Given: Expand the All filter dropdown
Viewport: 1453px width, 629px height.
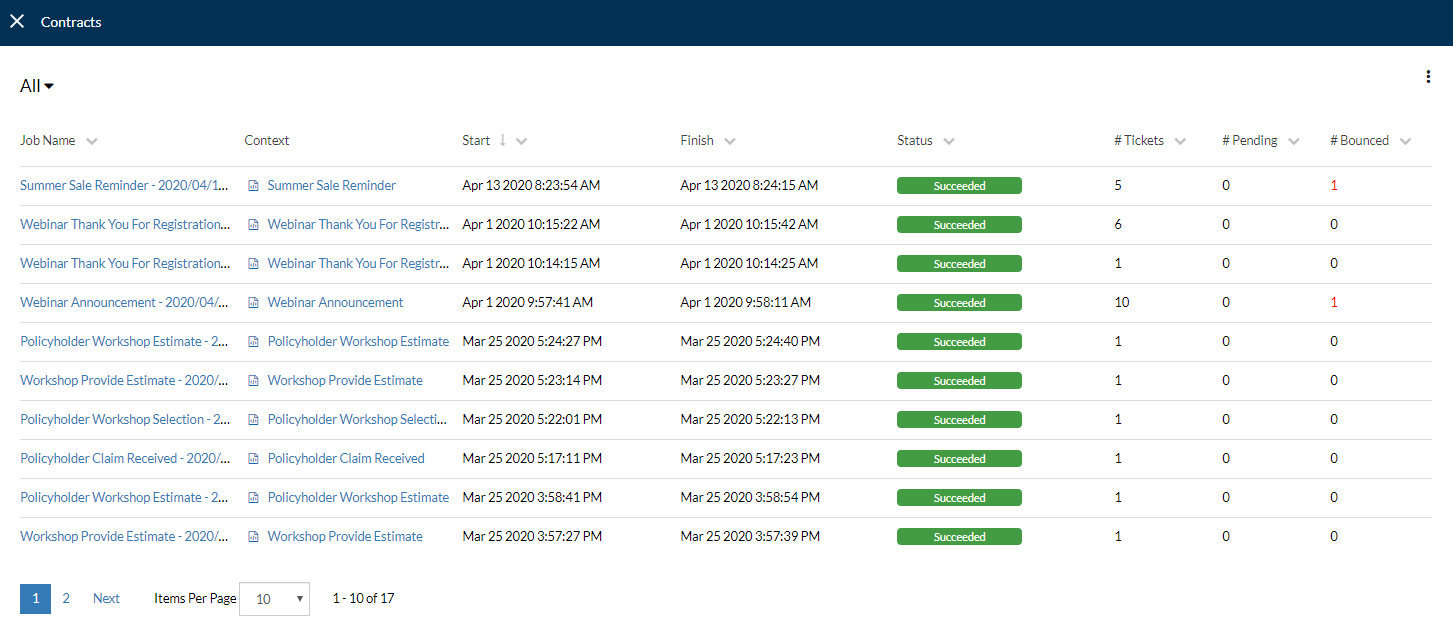Looking at the screenshot, I should 37,86.
